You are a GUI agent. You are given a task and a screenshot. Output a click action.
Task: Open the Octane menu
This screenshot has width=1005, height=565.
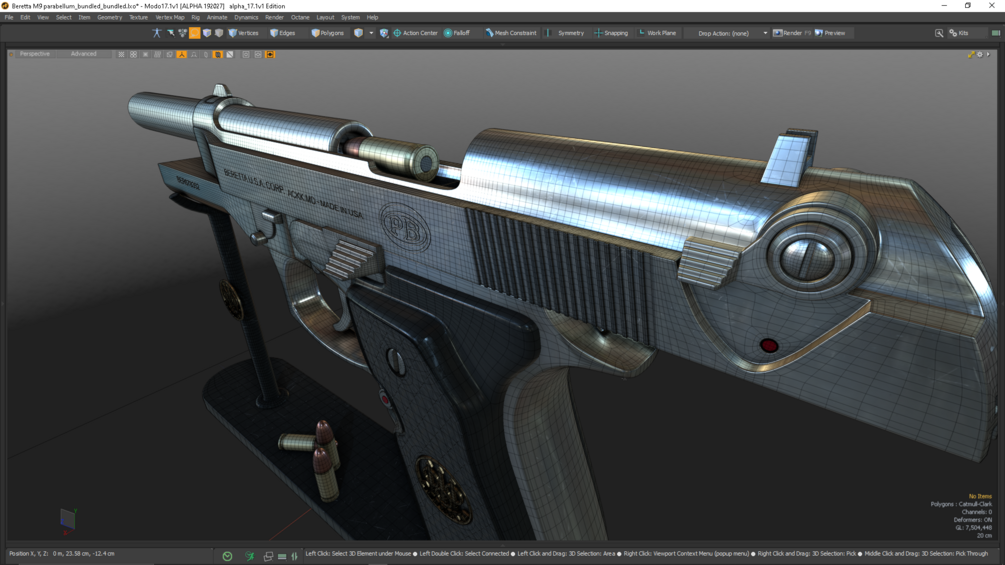300,17
